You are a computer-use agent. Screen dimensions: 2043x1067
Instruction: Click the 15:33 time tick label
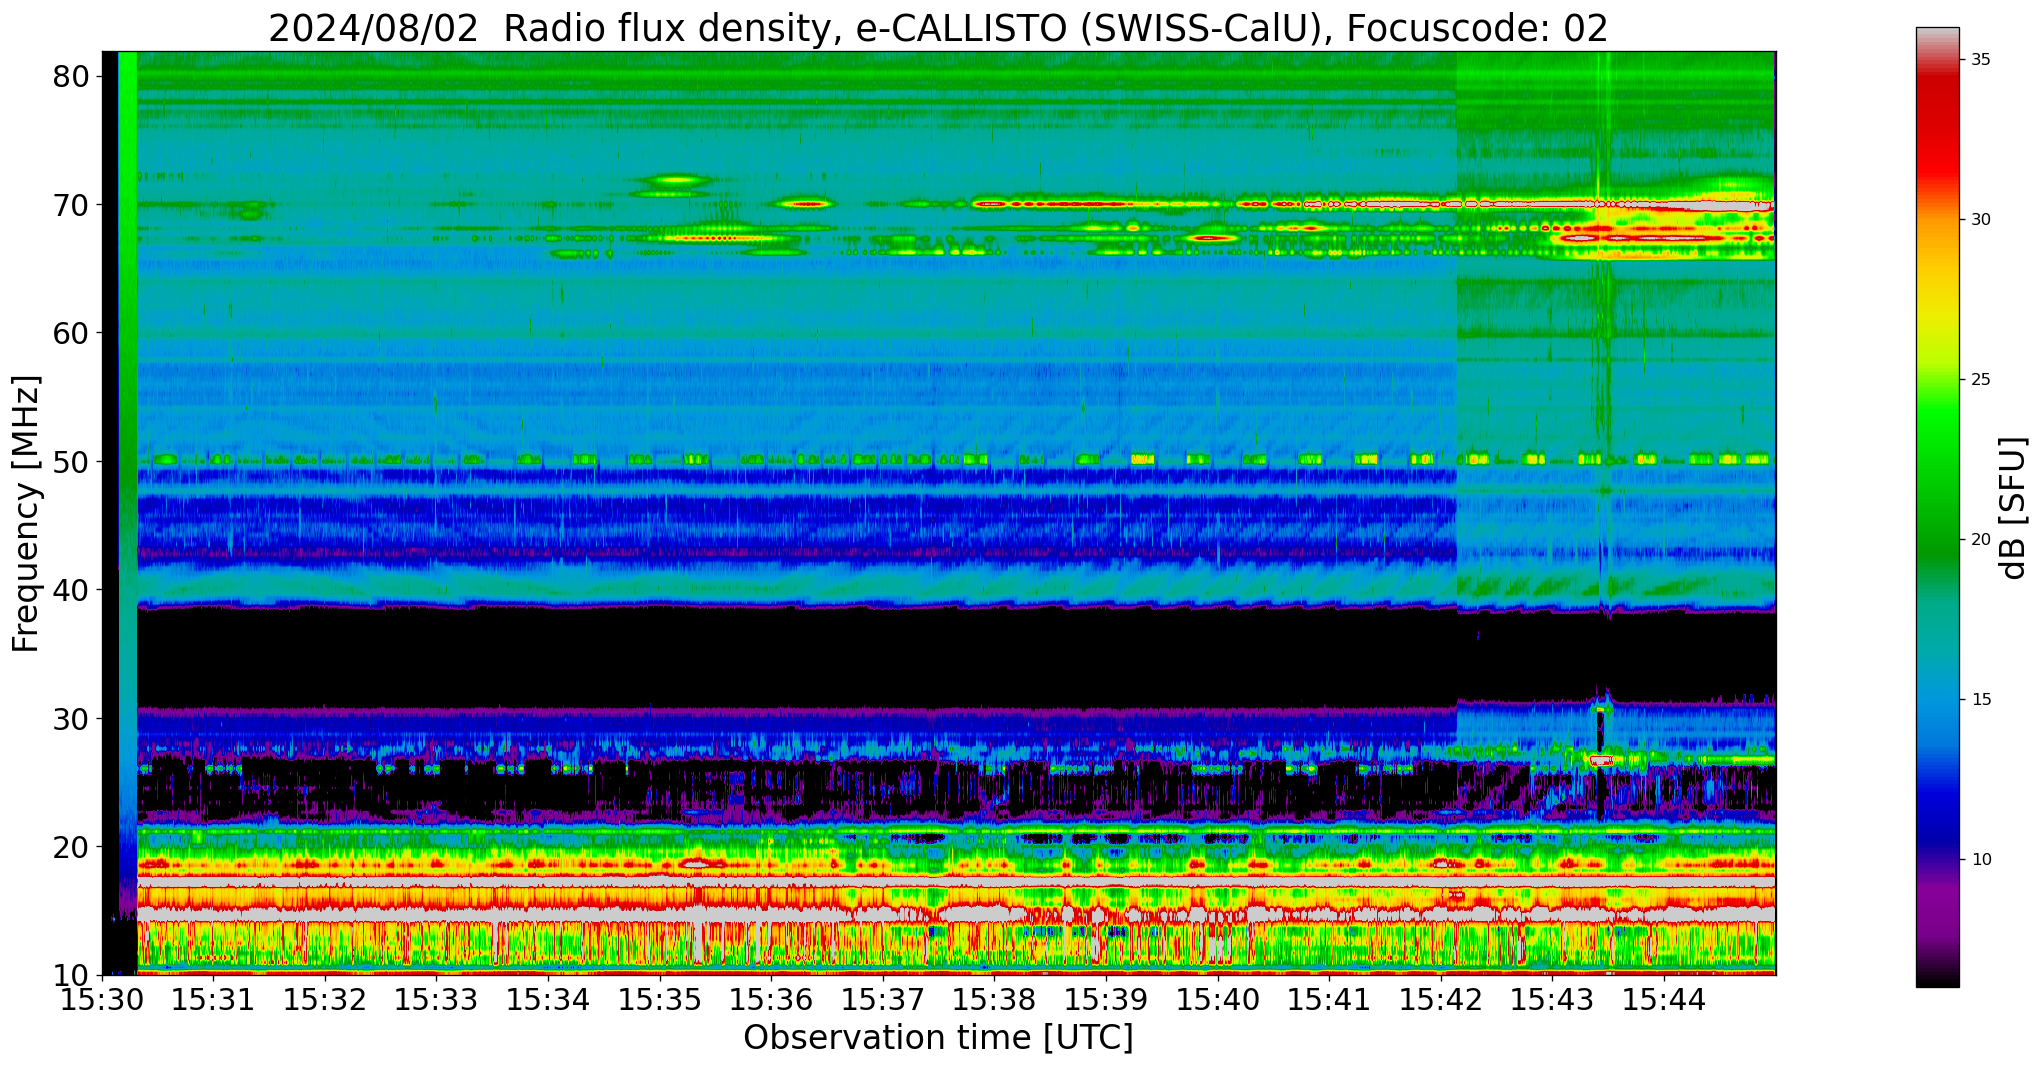[x=435, y=1000]
